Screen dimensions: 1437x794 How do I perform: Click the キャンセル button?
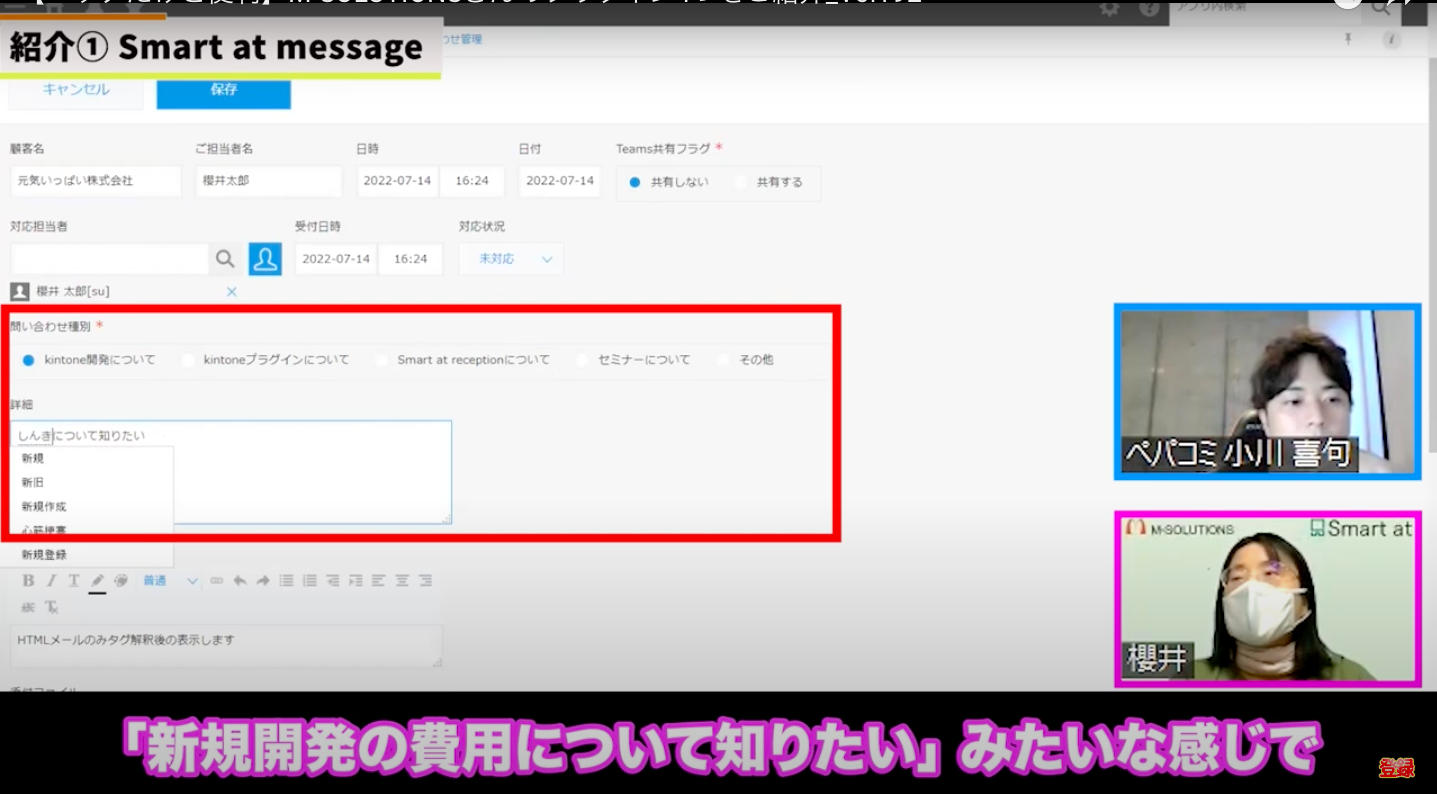pos(76,90)
